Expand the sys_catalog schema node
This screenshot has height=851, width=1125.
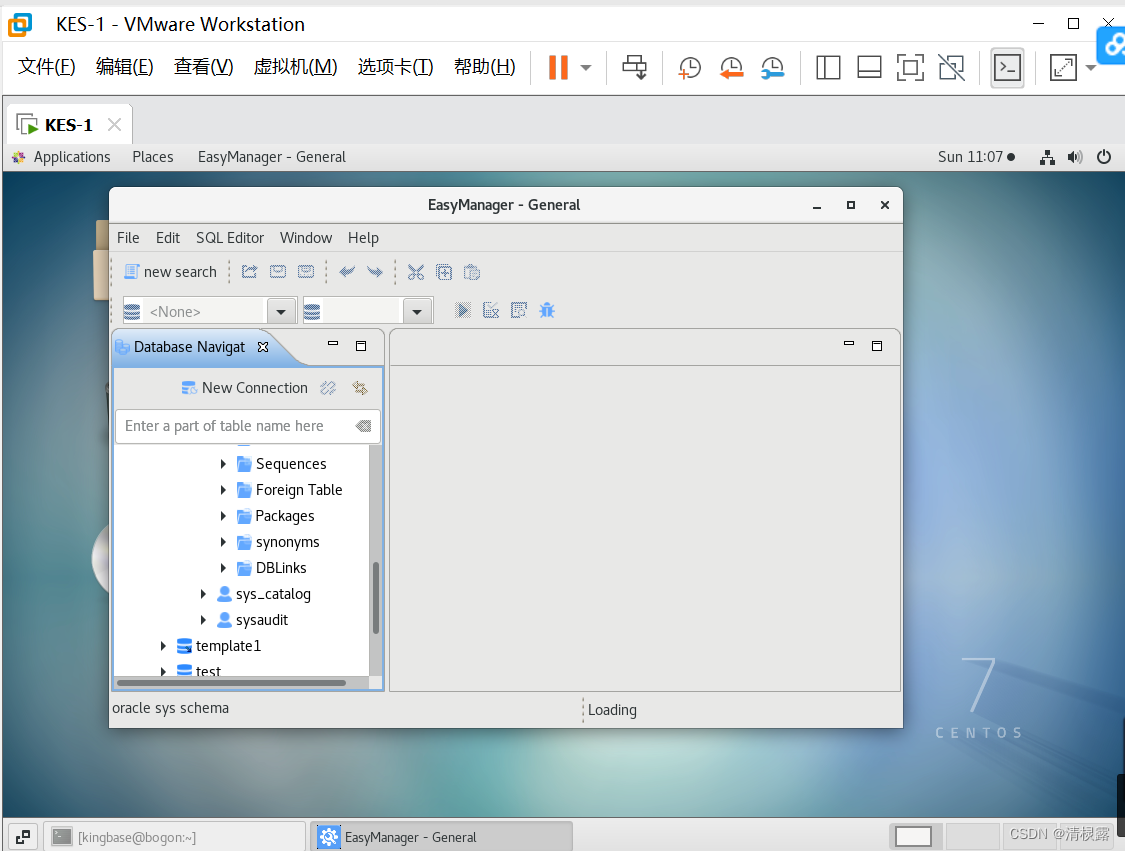click(x=203, y=594)
